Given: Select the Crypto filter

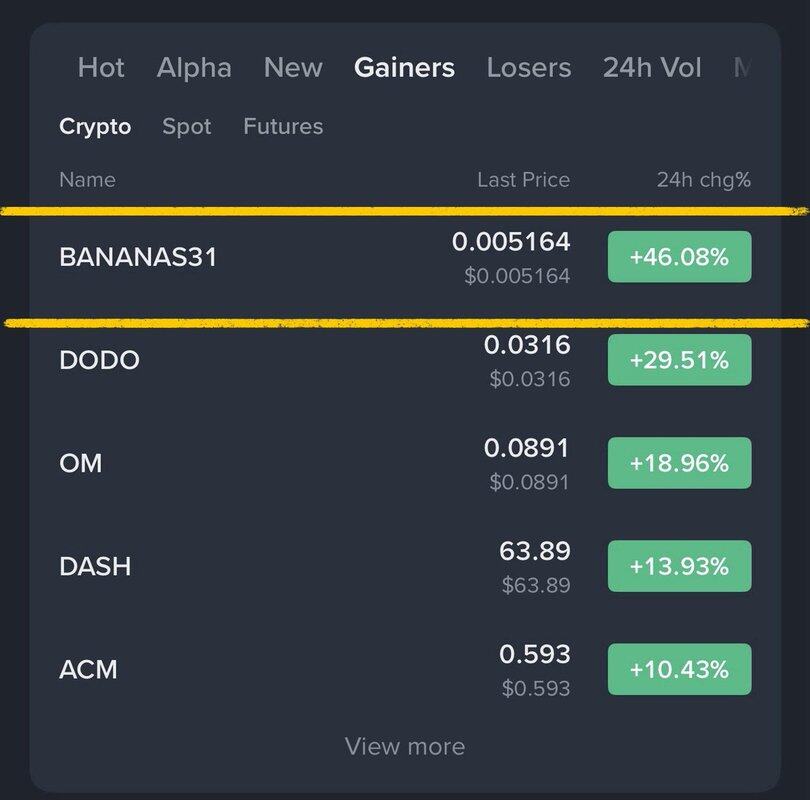Looking at the screenshot, I should [x=95, y=127].
